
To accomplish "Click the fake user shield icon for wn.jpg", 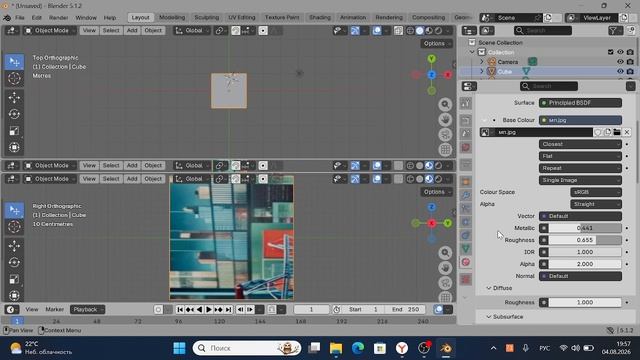I will tap(598, 132).
